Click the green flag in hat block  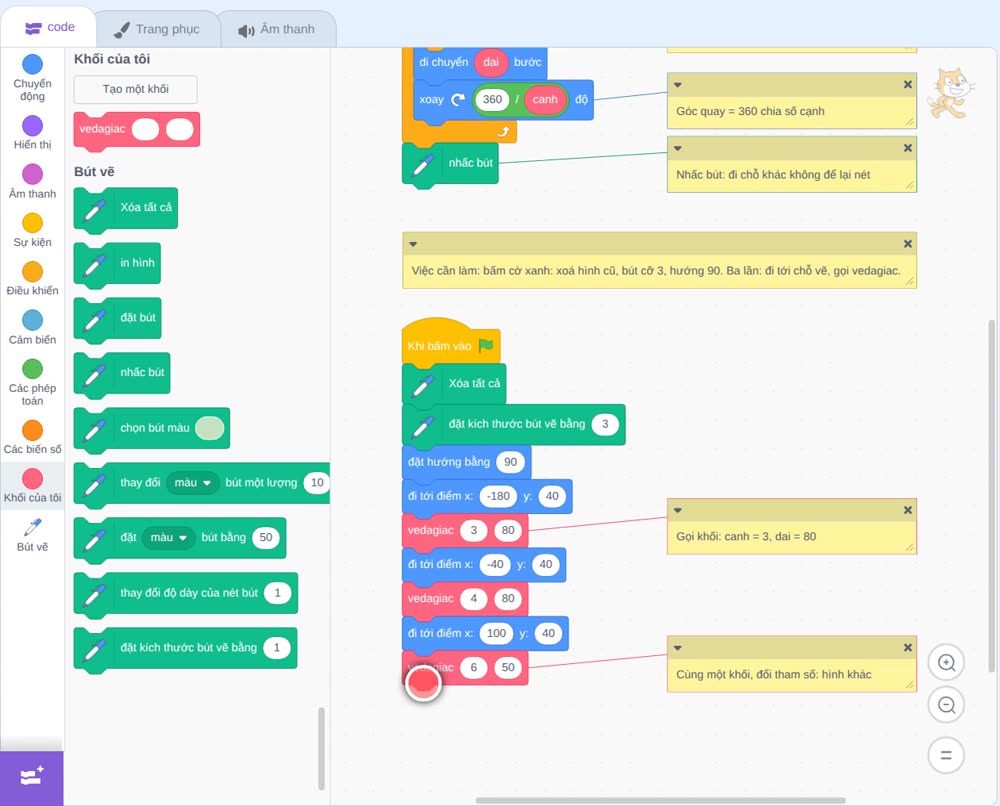tap(486, 346)
